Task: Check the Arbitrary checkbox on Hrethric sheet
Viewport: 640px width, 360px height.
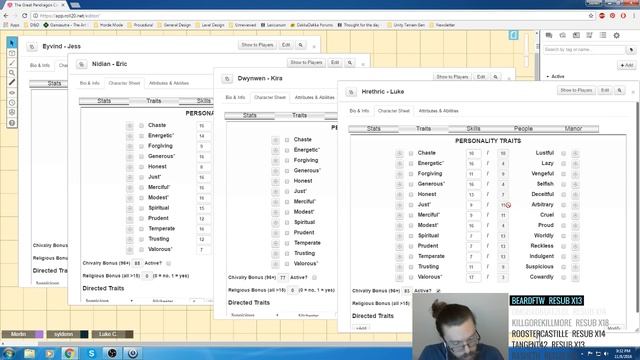Action: [x=564, y=205]
